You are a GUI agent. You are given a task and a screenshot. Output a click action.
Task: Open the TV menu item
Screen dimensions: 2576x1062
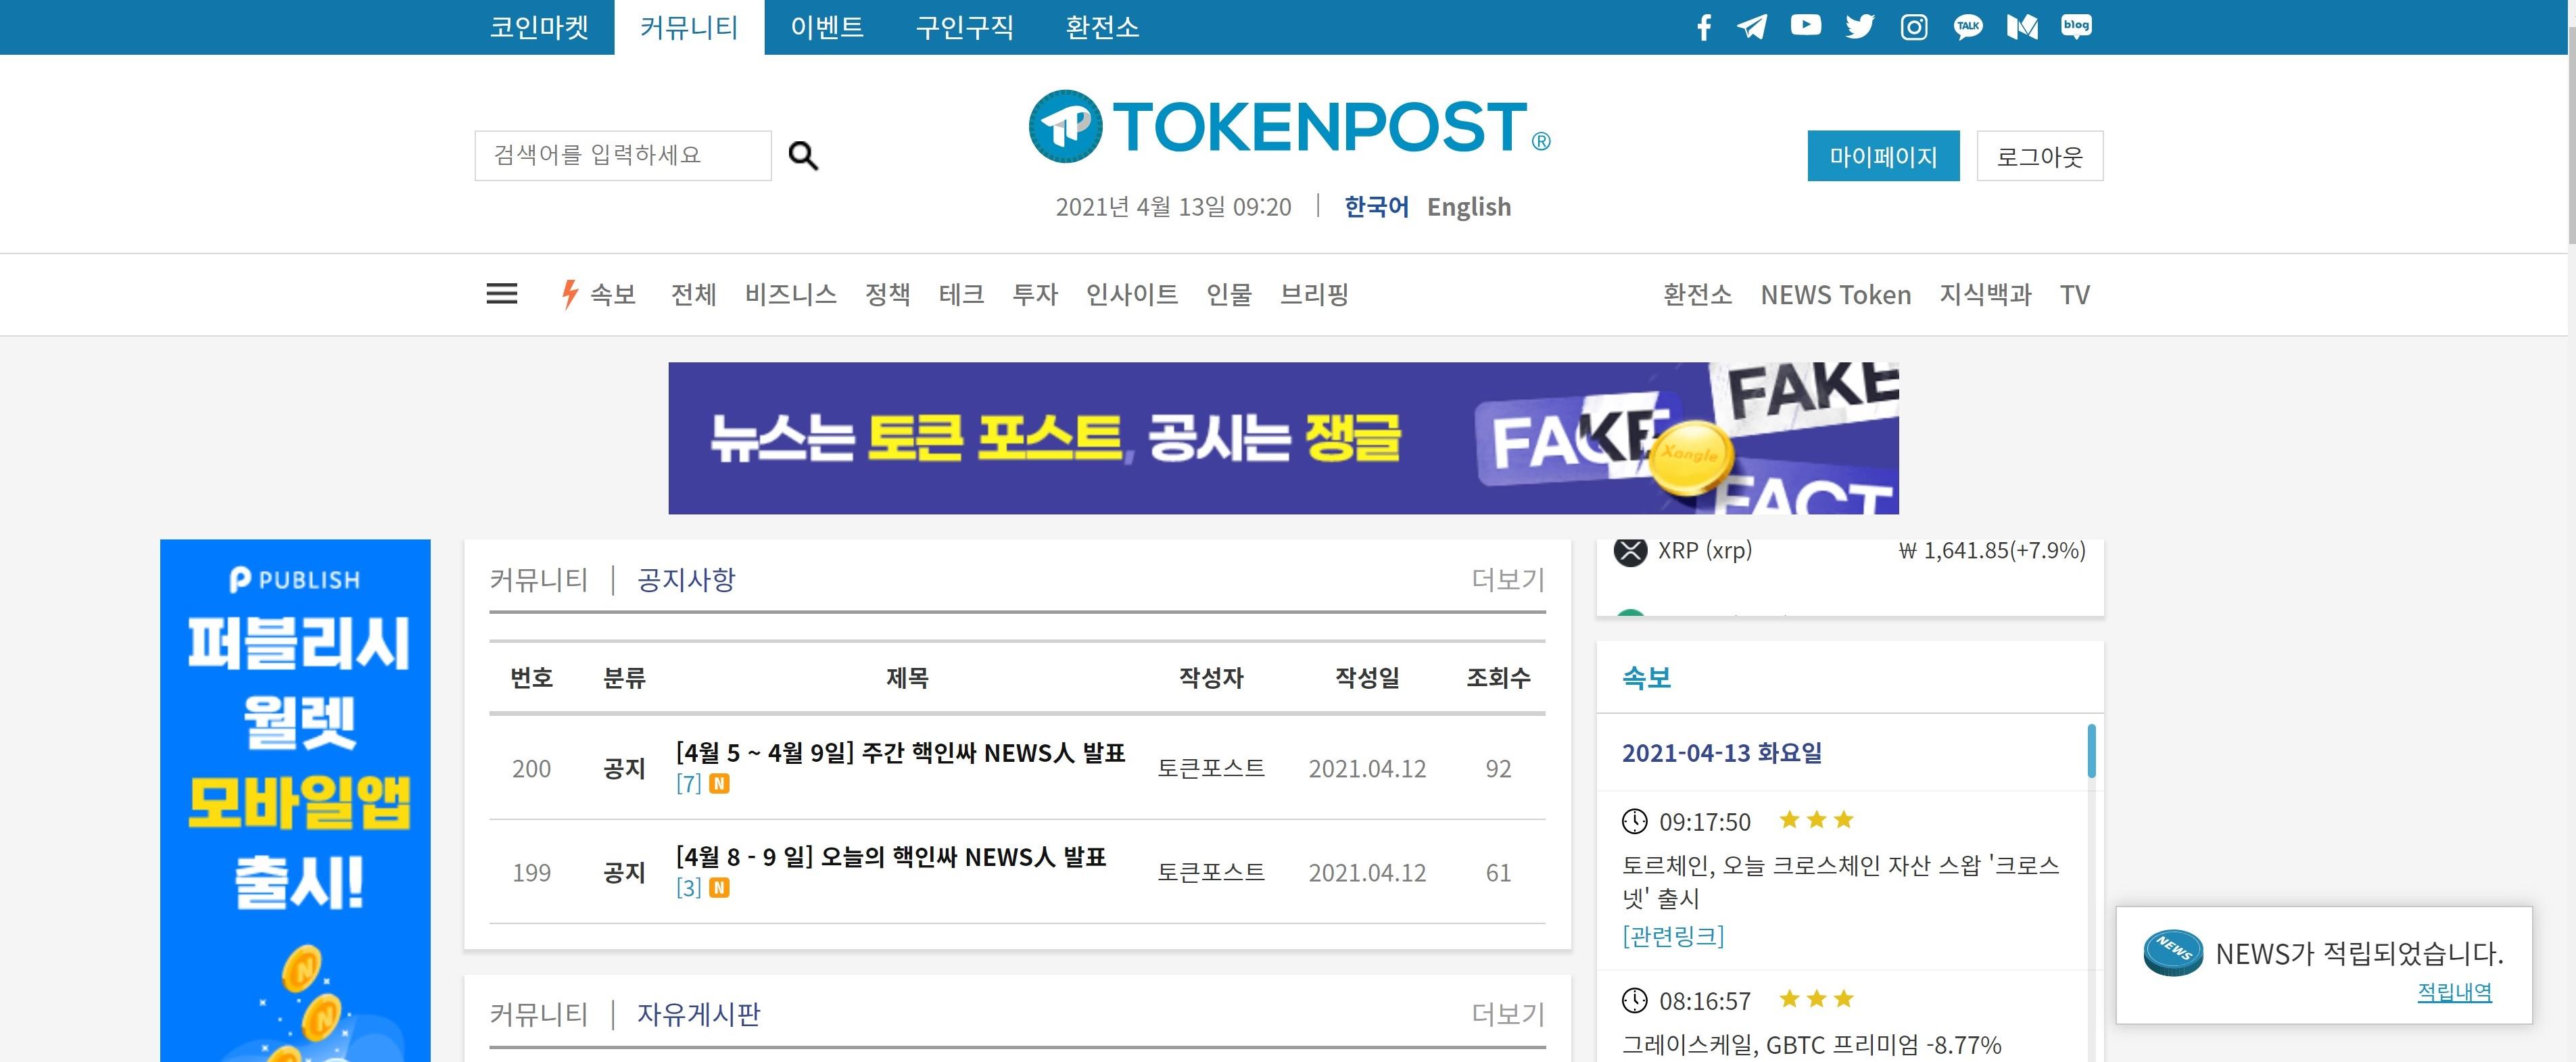[2075, 294]
